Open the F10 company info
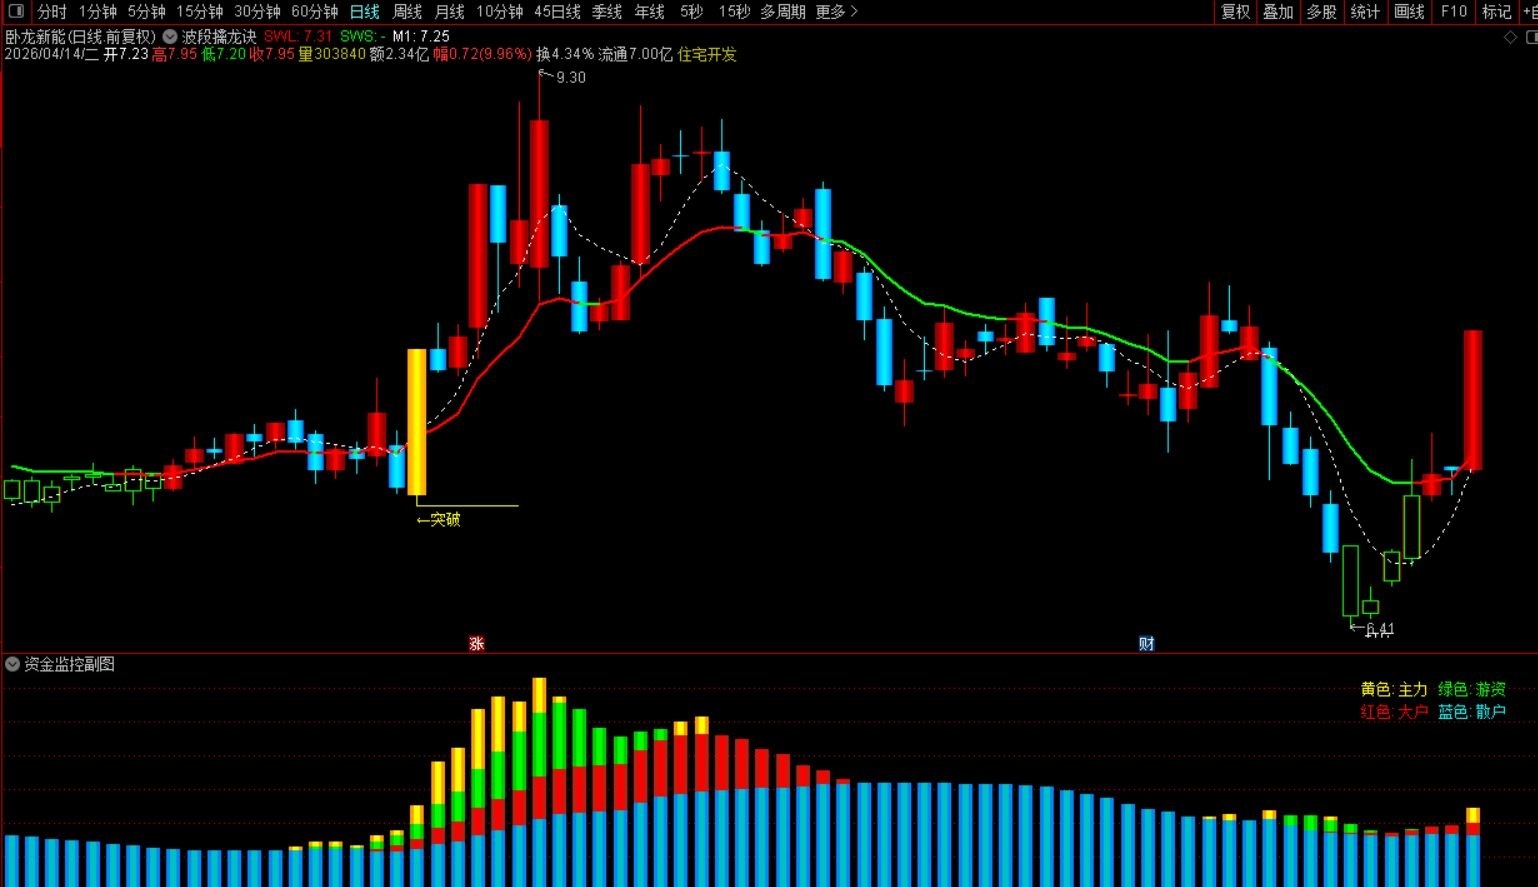Image resolution: width=1538 pixels, height=887 pixels. pyautogui.click(x=1453, y=12)
